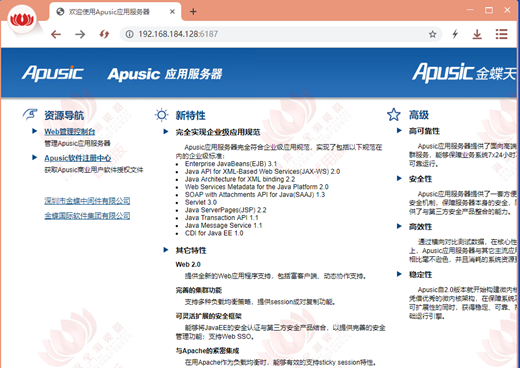Screen dimensions: 520x368
Task: Go back with the back arrow
Action: click(x=56, y=34)
